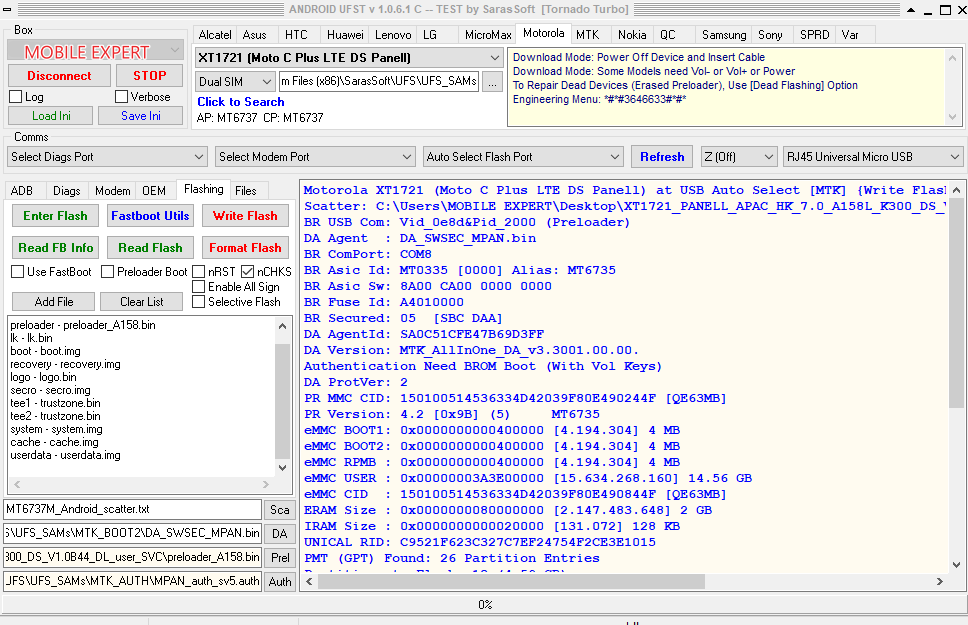
Task: Select the Files tab
Action: [246, 191]
